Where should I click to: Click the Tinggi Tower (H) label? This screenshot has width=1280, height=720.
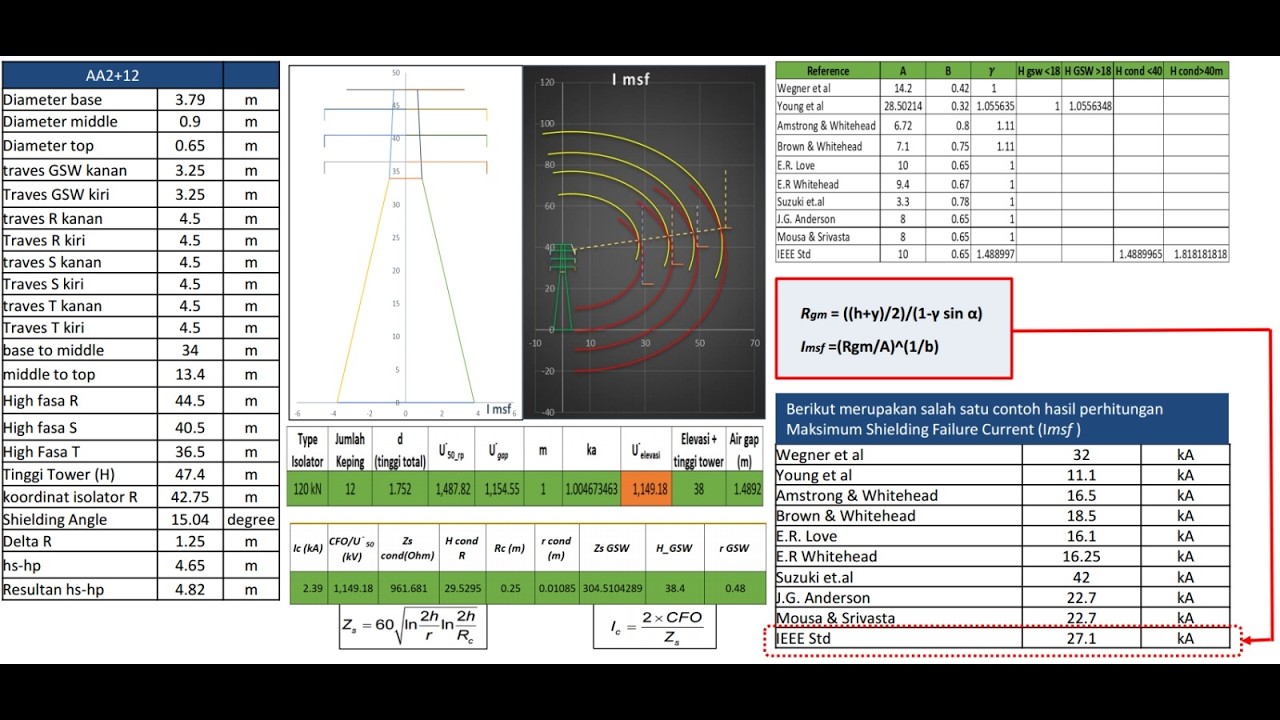(60, 475)
